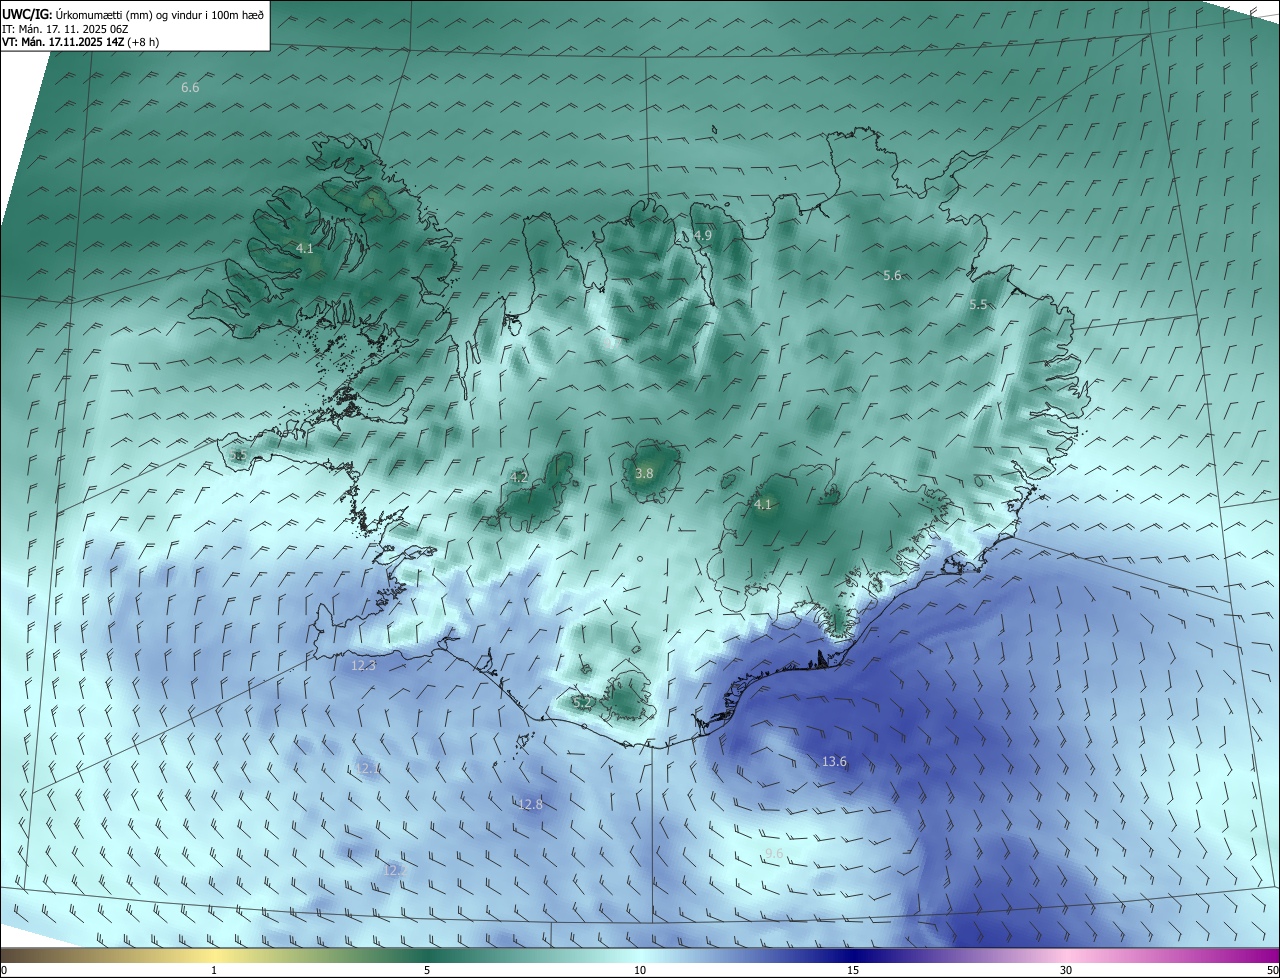Click the valid time 'VT: Mán. 17.11.2025 14Z (+8 h)'
Viewport: 1280px width, 978px height.
coord(80,41)
